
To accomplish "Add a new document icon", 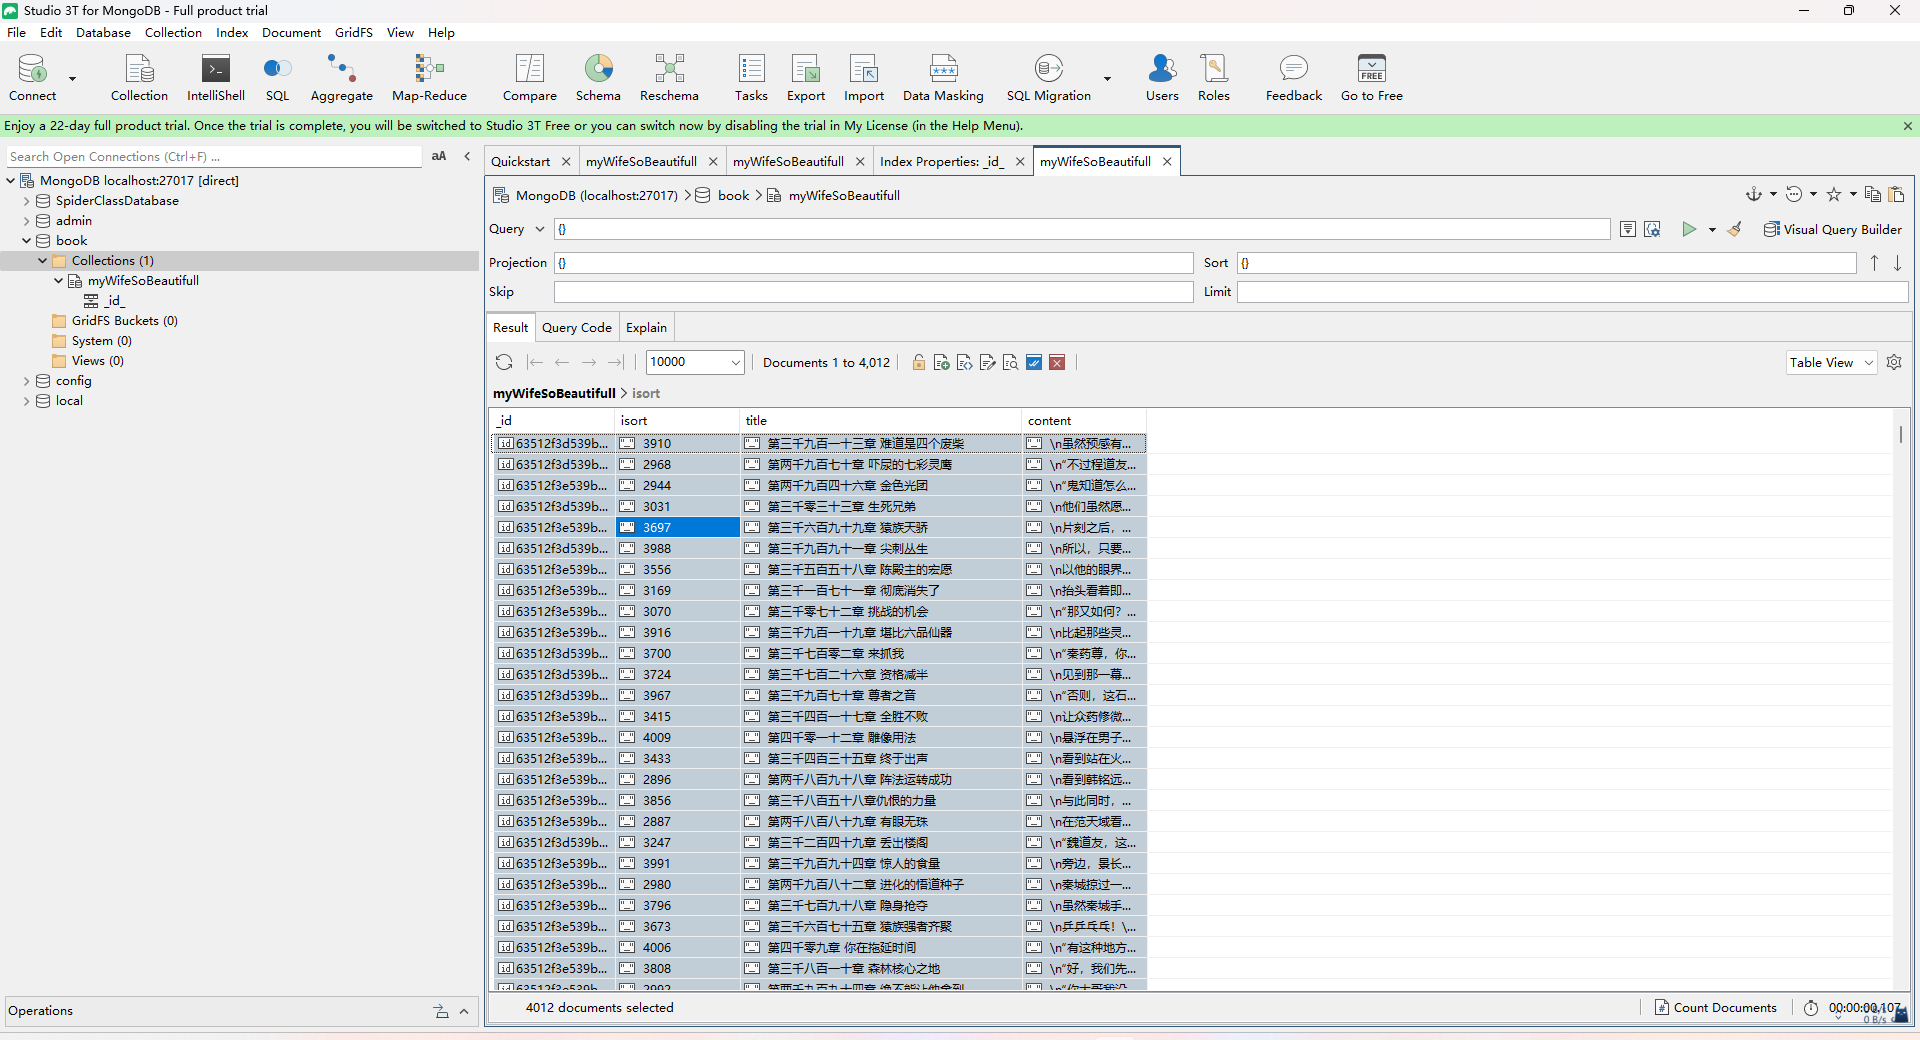I will click(941, 362).
